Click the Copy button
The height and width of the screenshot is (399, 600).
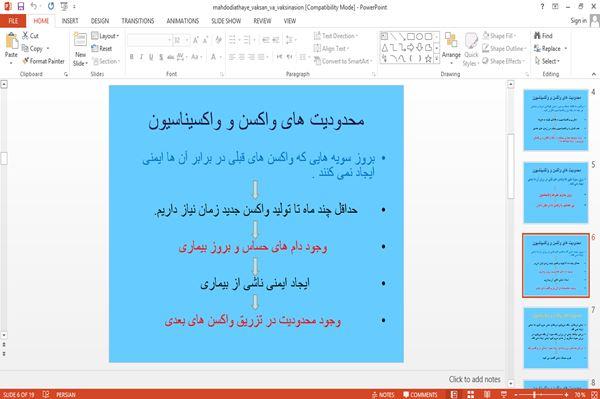click(32, 49)
